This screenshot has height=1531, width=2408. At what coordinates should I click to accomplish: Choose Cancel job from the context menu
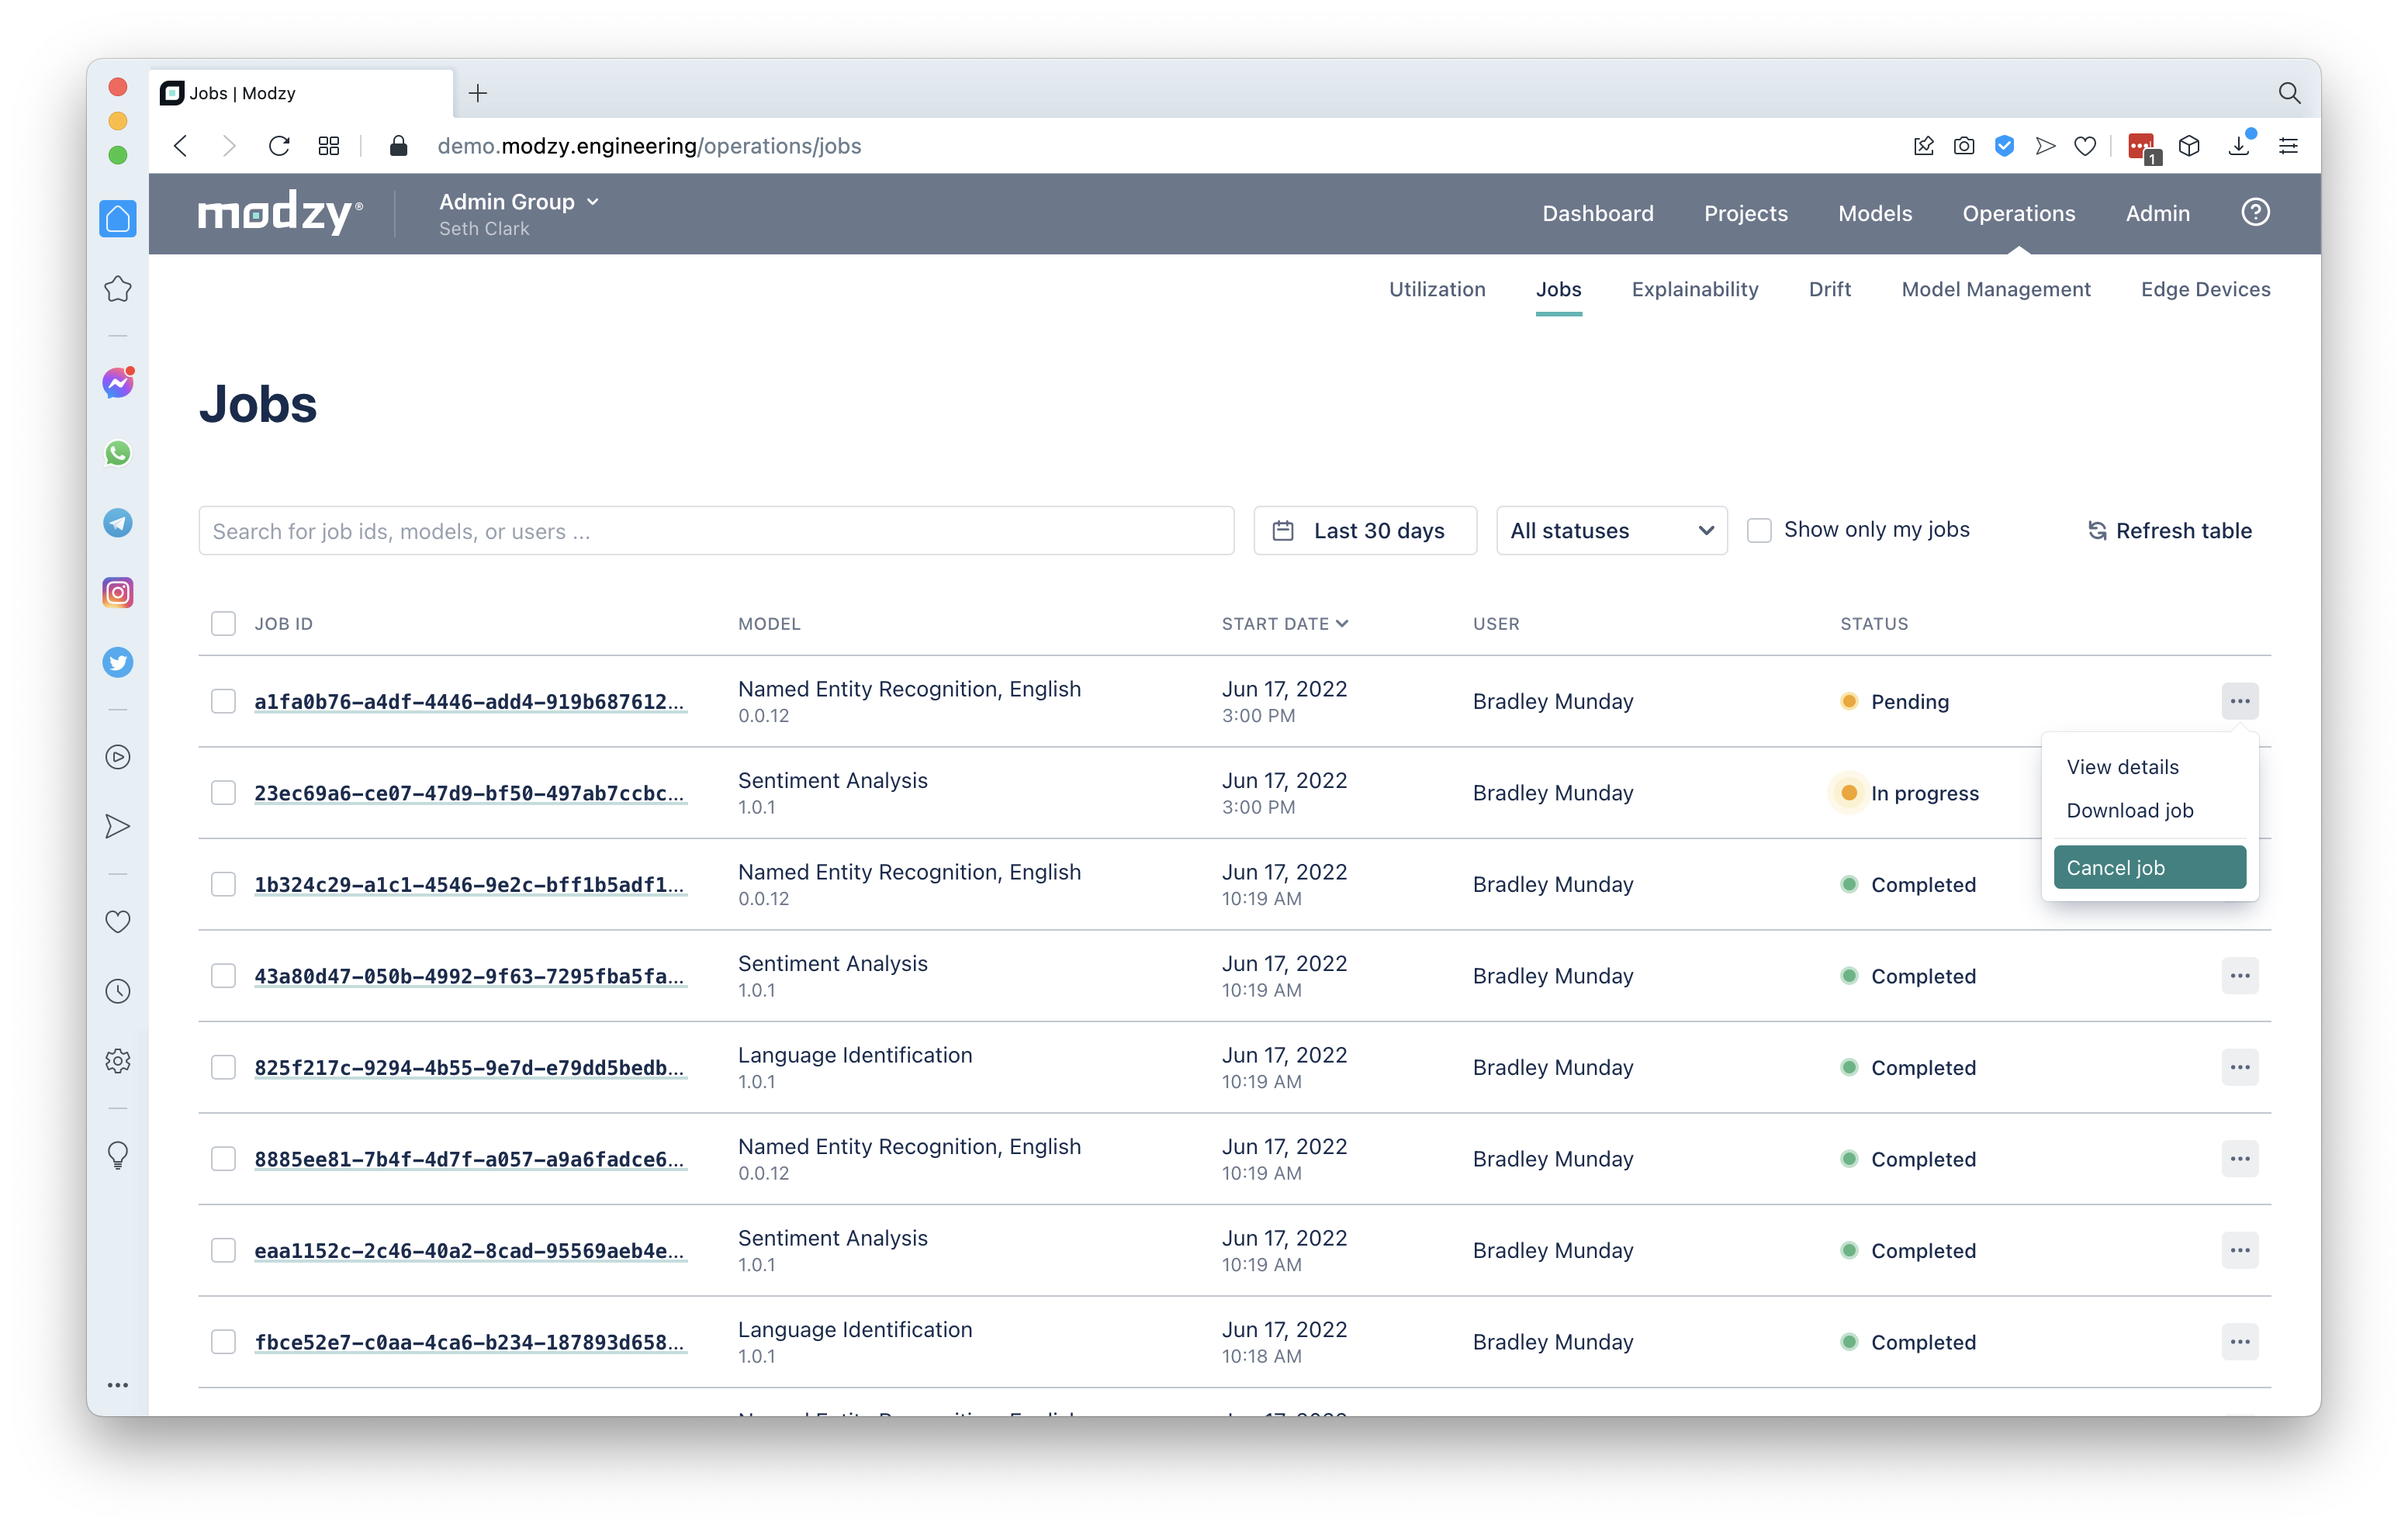point(2149,868)
